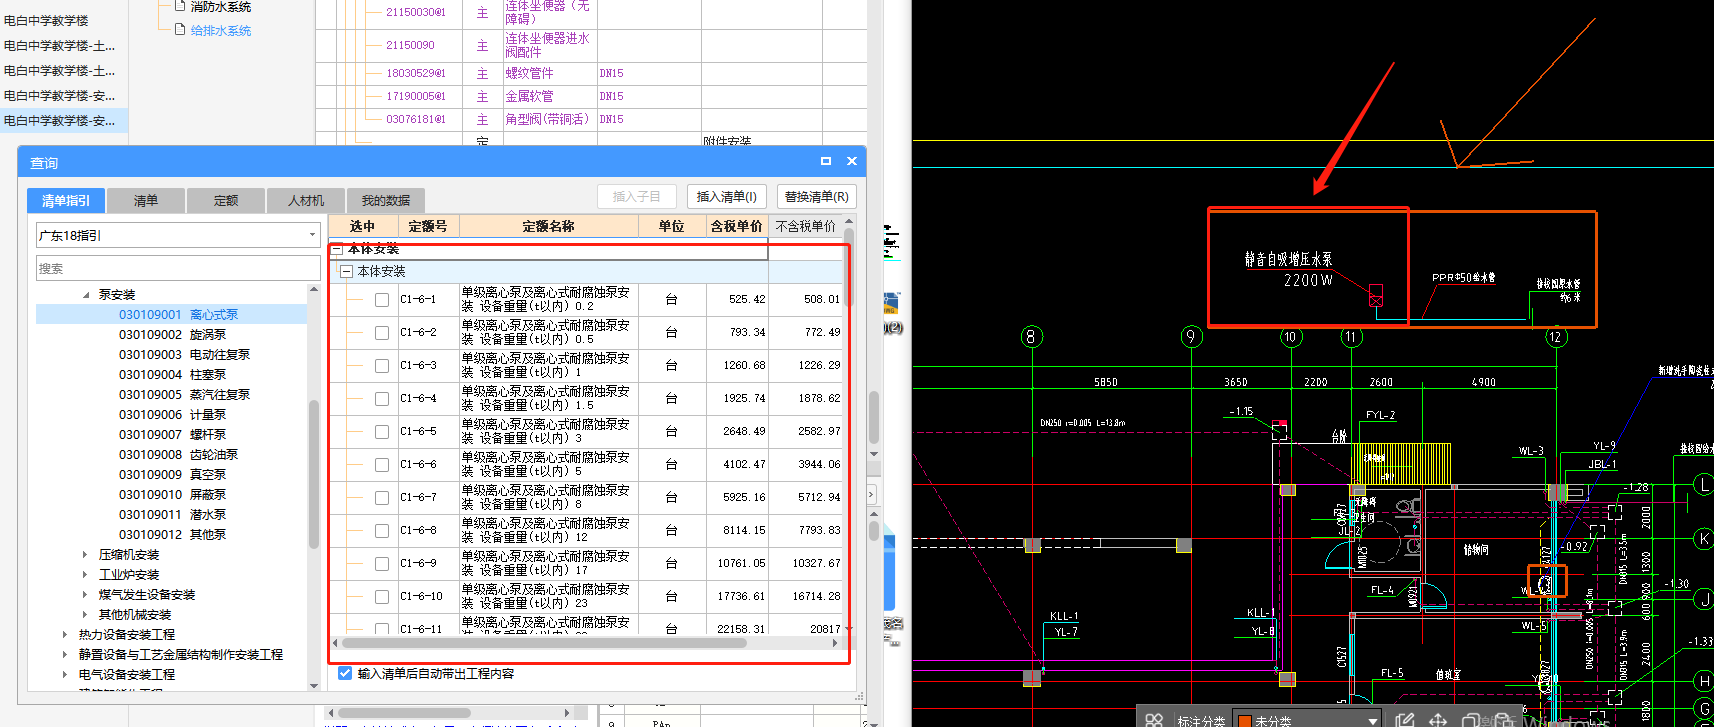The width and height of the screenshot is (1714, 727).
Task: Tick the checkbox for quota C1-6-1
Action: click(382, 300)
